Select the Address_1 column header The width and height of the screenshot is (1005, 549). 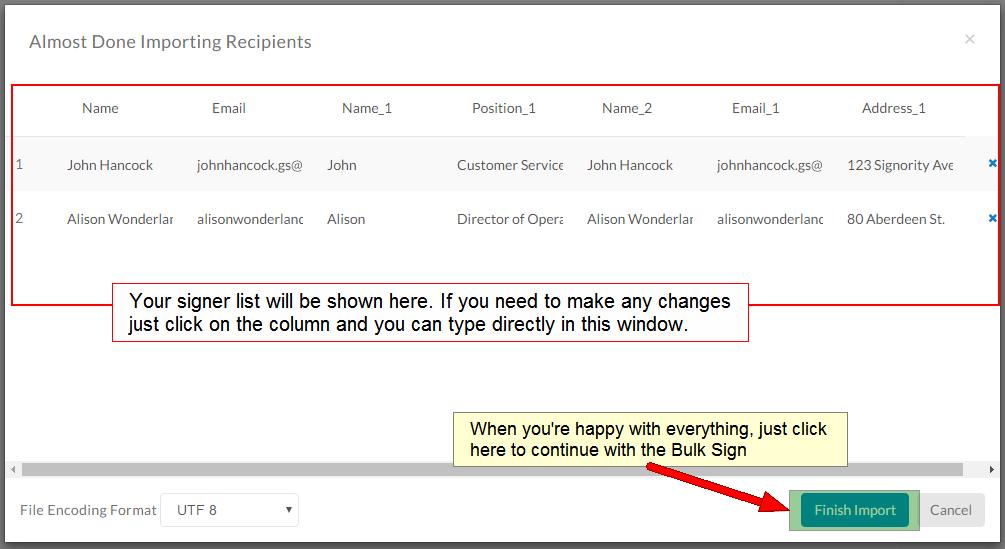(893, 108)
